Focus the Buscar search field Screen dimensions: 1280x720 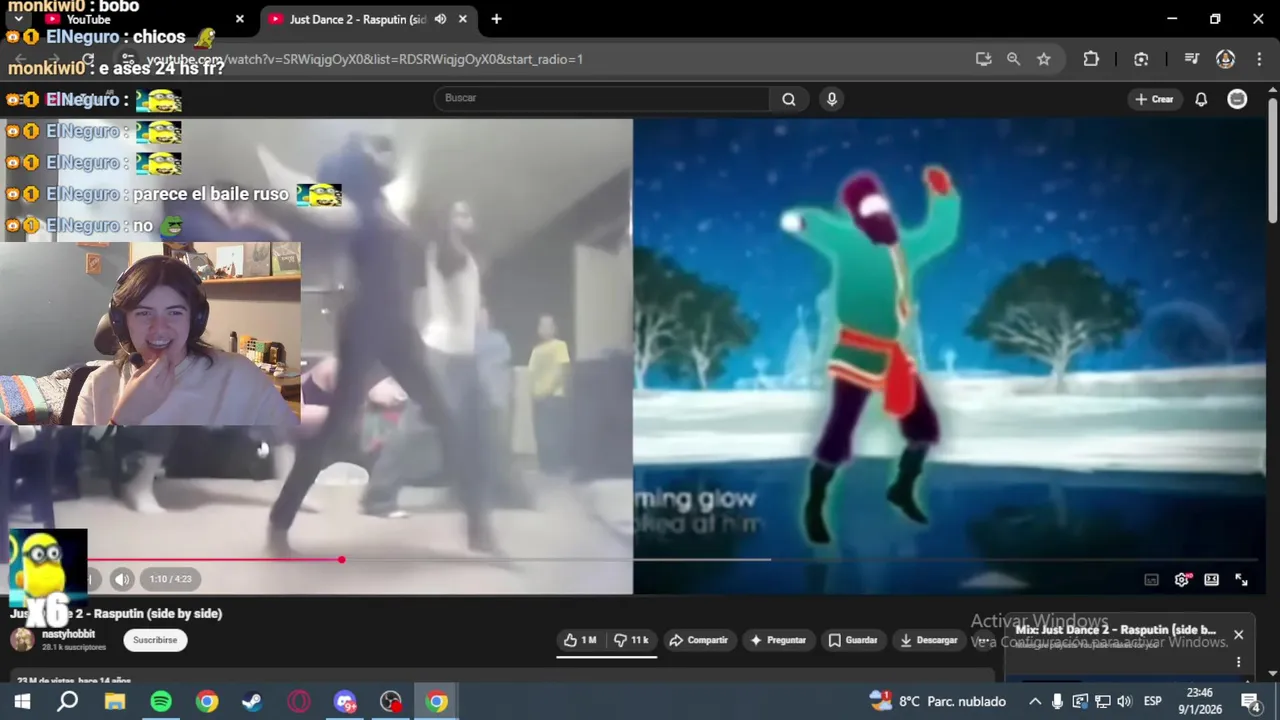[602, 99]
